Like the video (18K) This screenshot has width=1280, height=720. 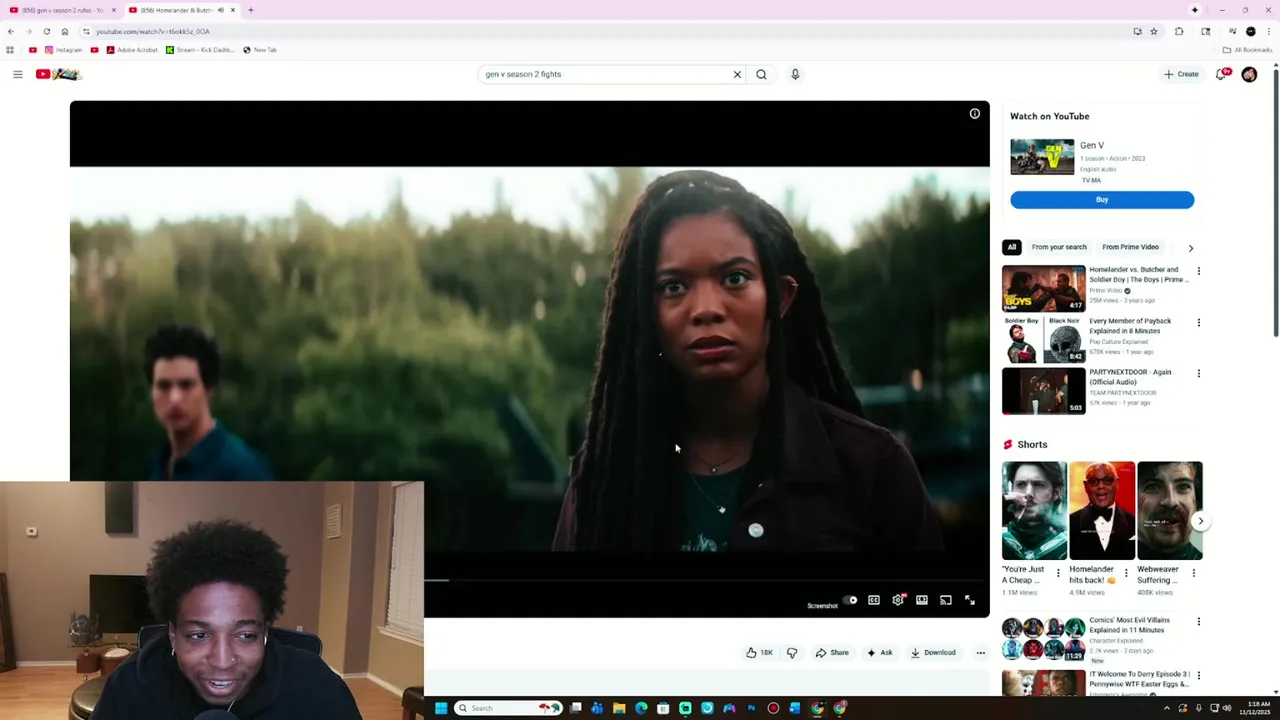[x=759, y=653]
